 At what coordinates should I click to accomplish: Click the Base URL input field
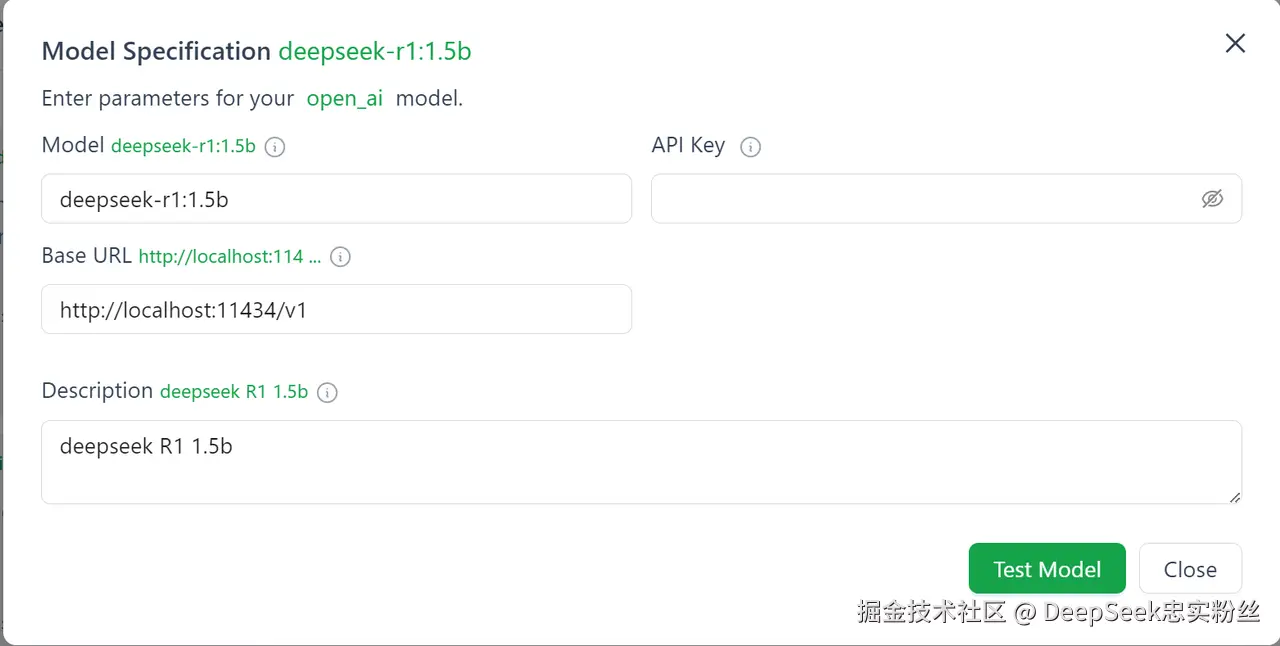pyautogui.click(x=336, y=309)
